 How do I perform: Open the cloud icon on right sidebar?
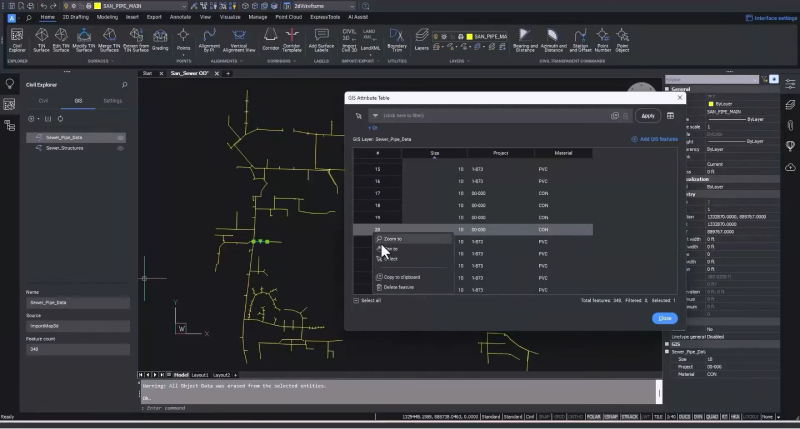click(x=790, y=167)
